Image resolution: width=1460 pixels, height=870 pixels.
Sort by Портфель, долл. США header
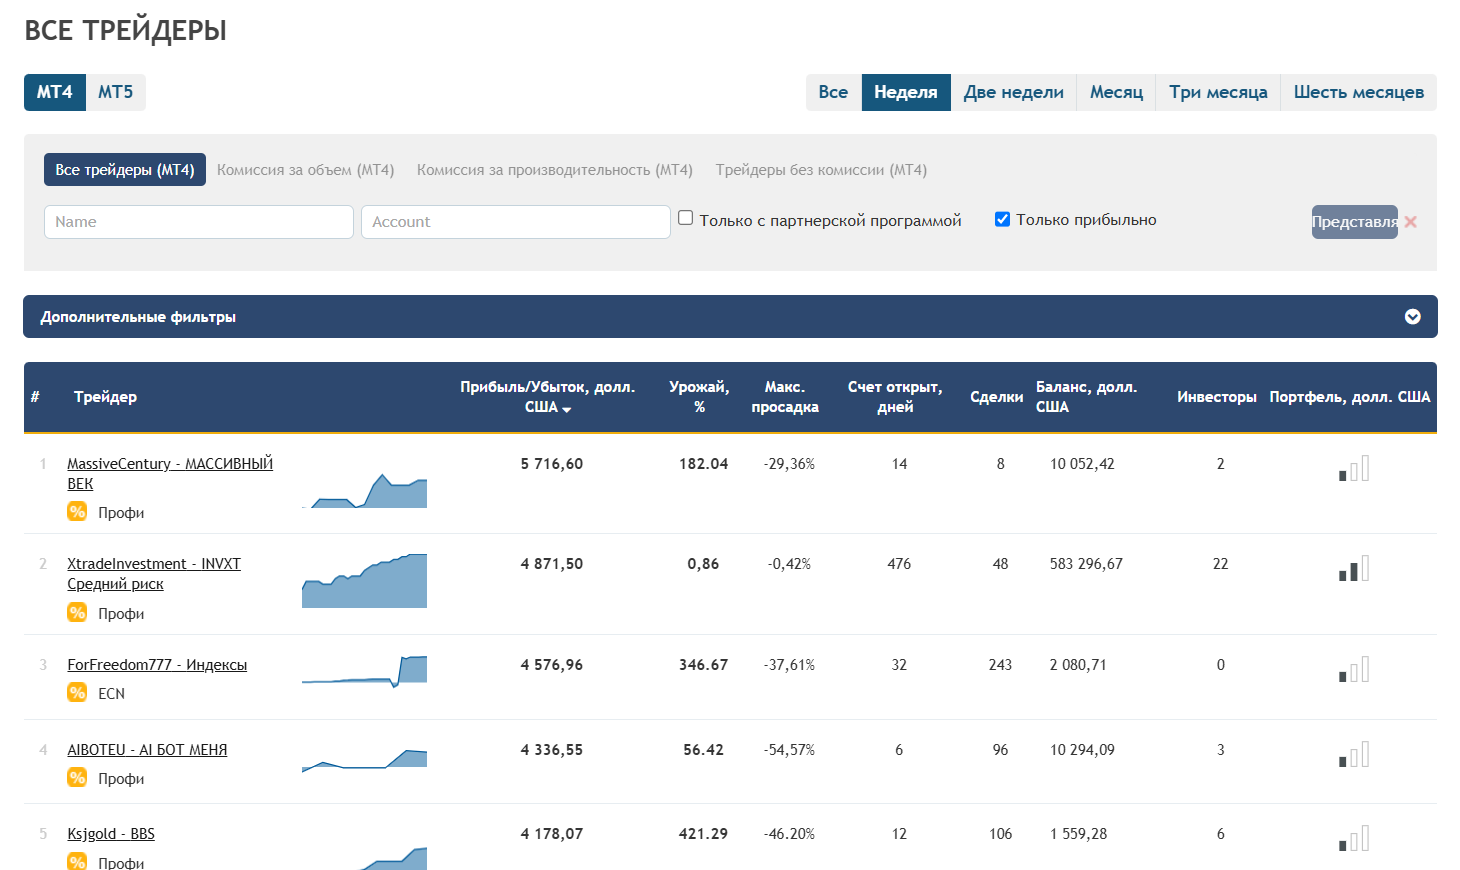1350,397
